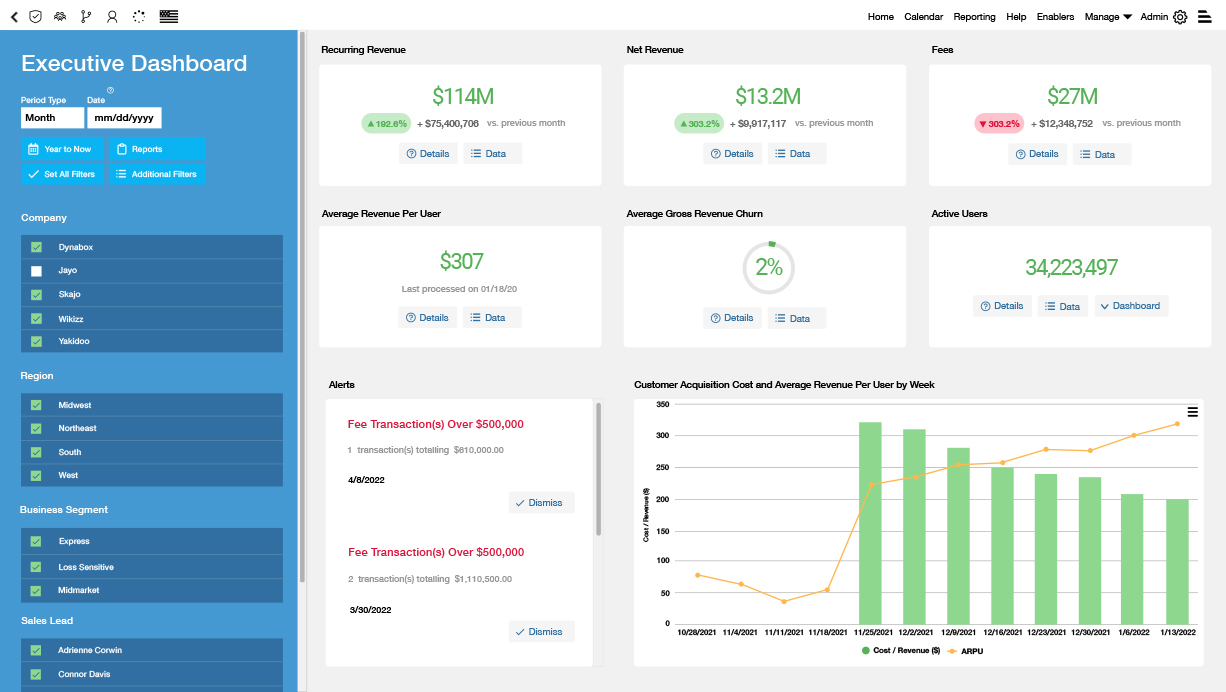Click the Alerts panel vertical scrollbar
Image resolution: width=1226 pixels, height=692 pixels.
tap(599, 468)
